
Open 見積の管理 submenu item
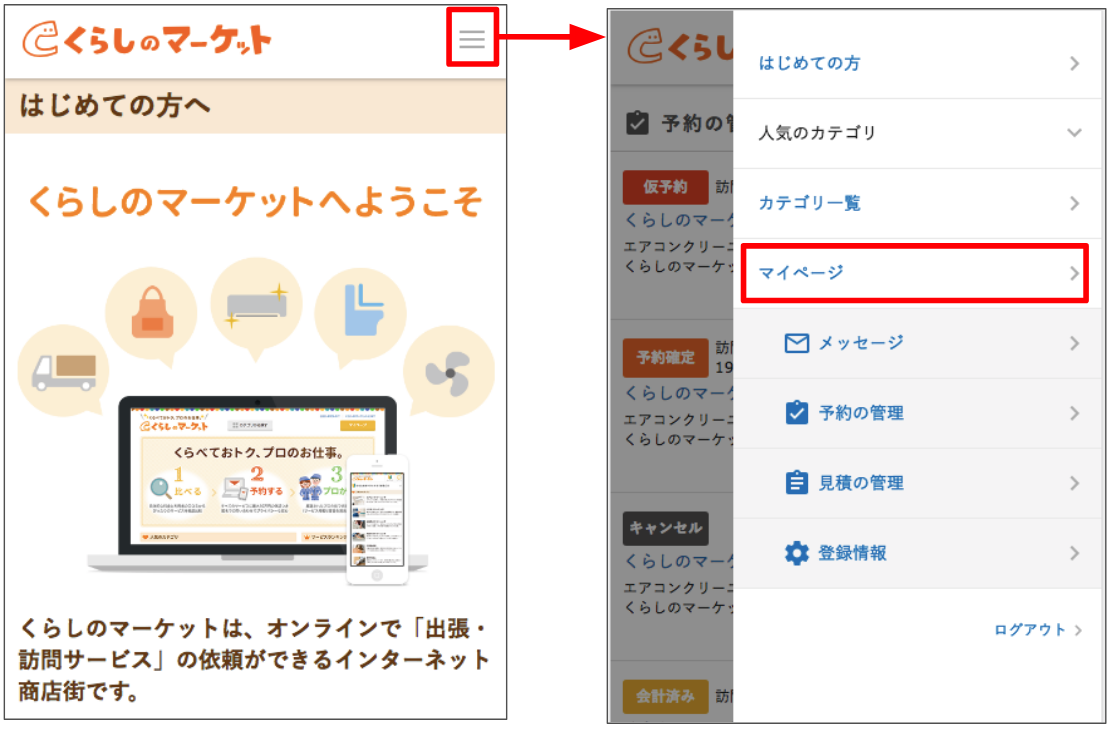point(919,483)
